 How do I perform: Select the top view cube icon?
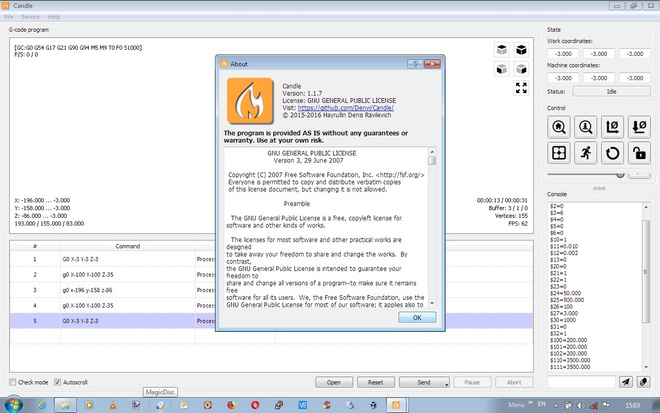coord(502,50)
